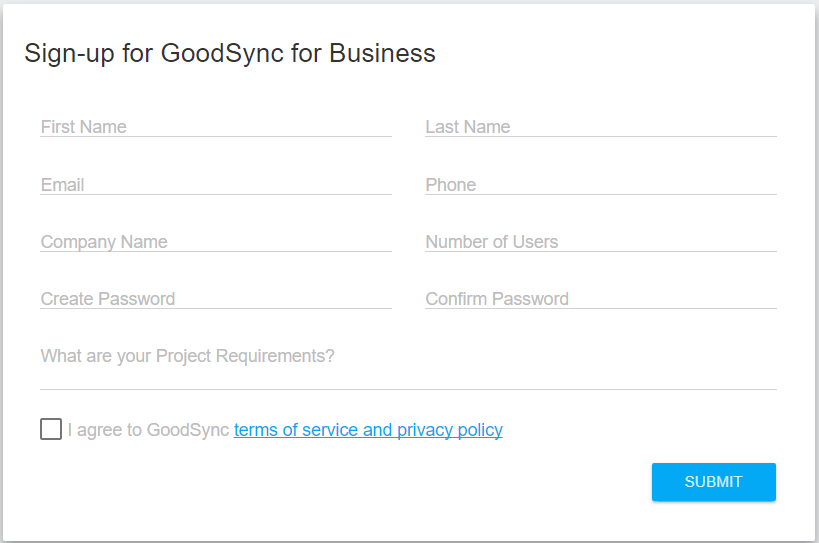This screenshot has width=819, height=543.
Task: Select the Email input field
Action: click(215, 185)
